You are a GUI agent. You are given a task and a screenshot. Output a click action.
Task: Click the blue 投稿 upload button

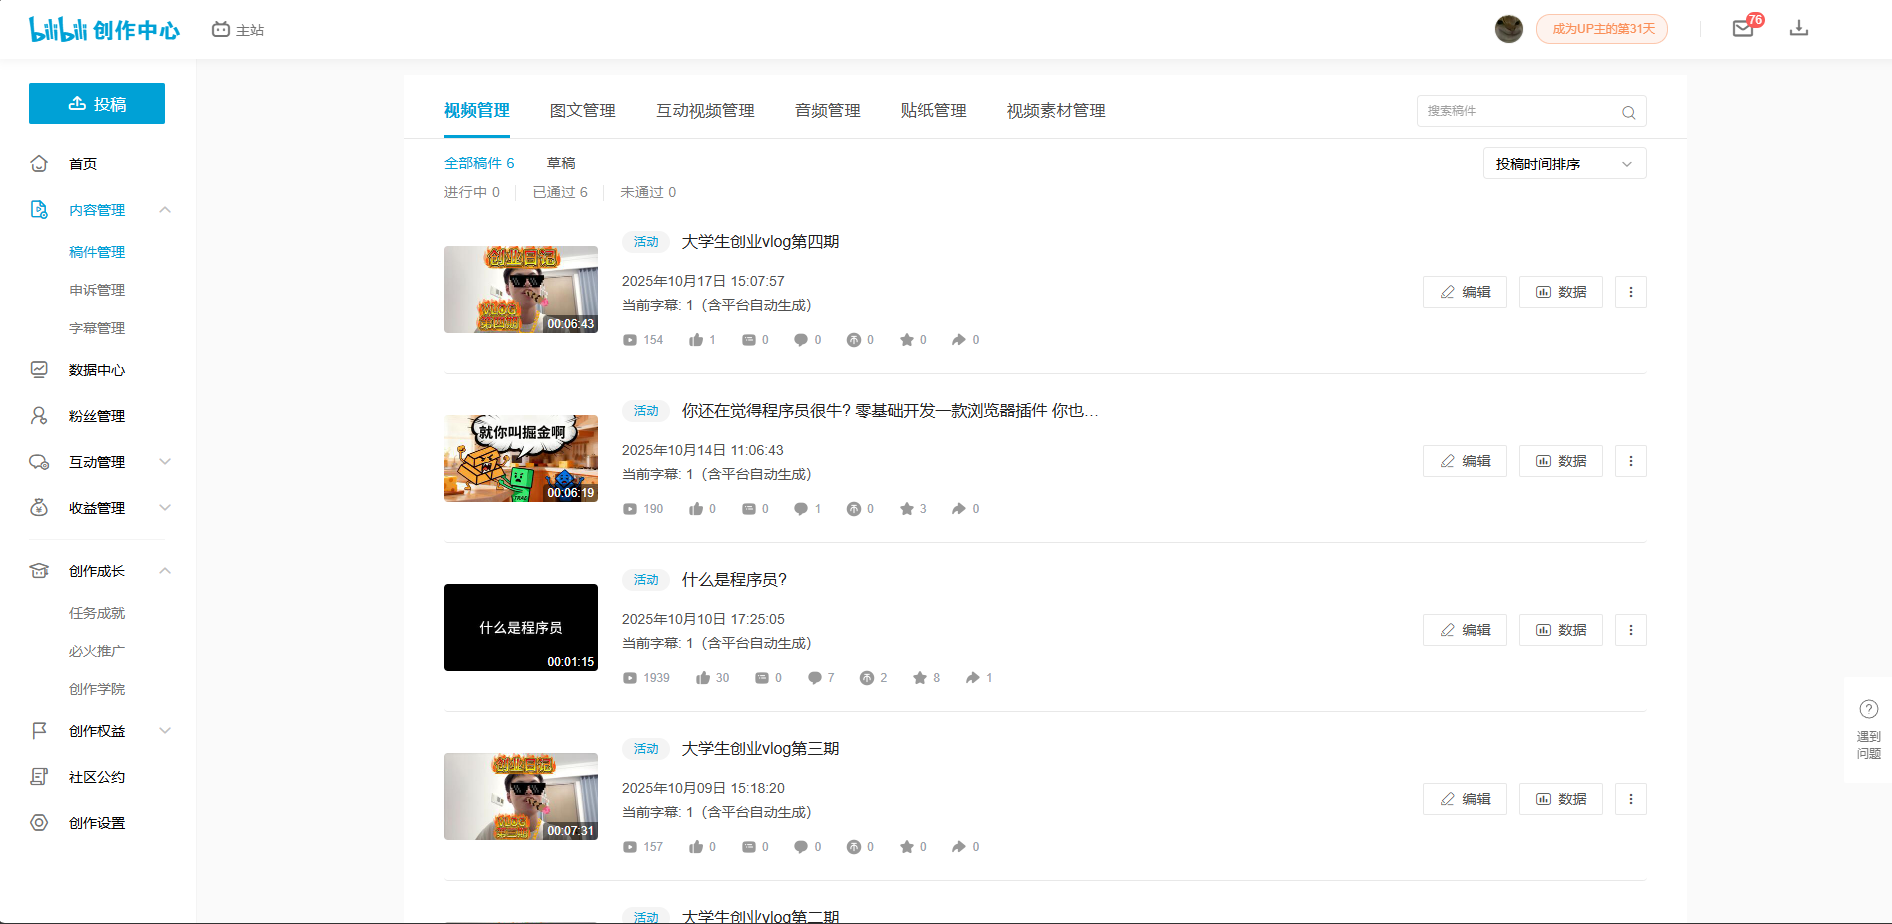tap(96, 103)
